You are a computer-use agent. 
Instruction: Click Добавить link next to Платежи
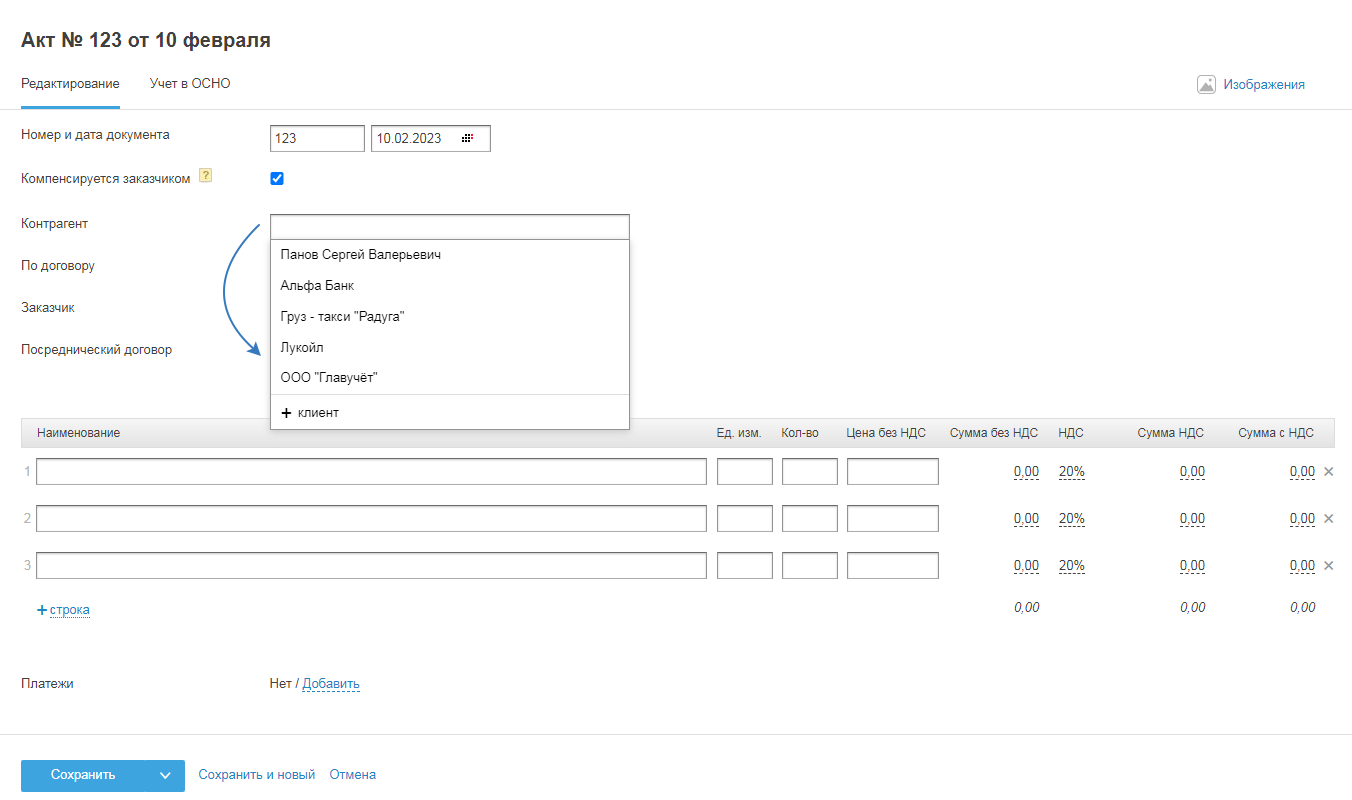click(331, 684)
